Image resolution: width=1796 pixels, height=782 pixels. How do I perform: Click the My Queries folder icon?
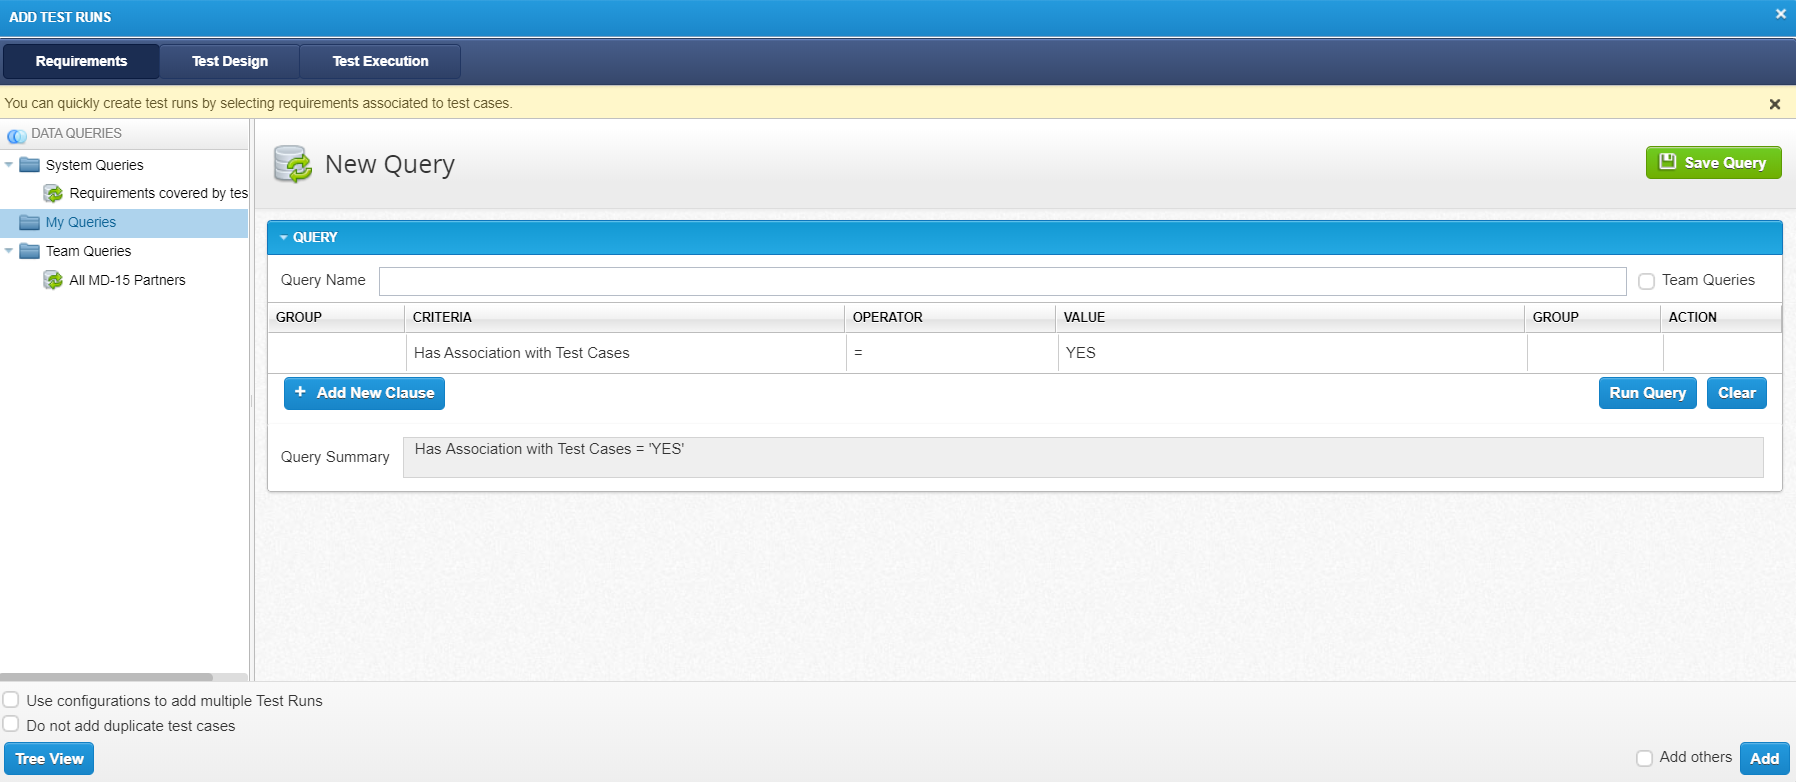(x=30, y=222)
